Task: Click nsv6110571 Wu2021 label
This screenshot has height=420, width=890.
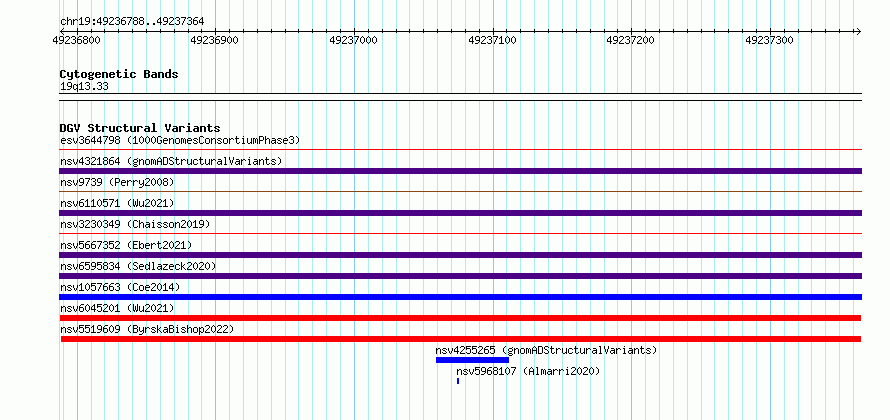Action: (117, 203)
